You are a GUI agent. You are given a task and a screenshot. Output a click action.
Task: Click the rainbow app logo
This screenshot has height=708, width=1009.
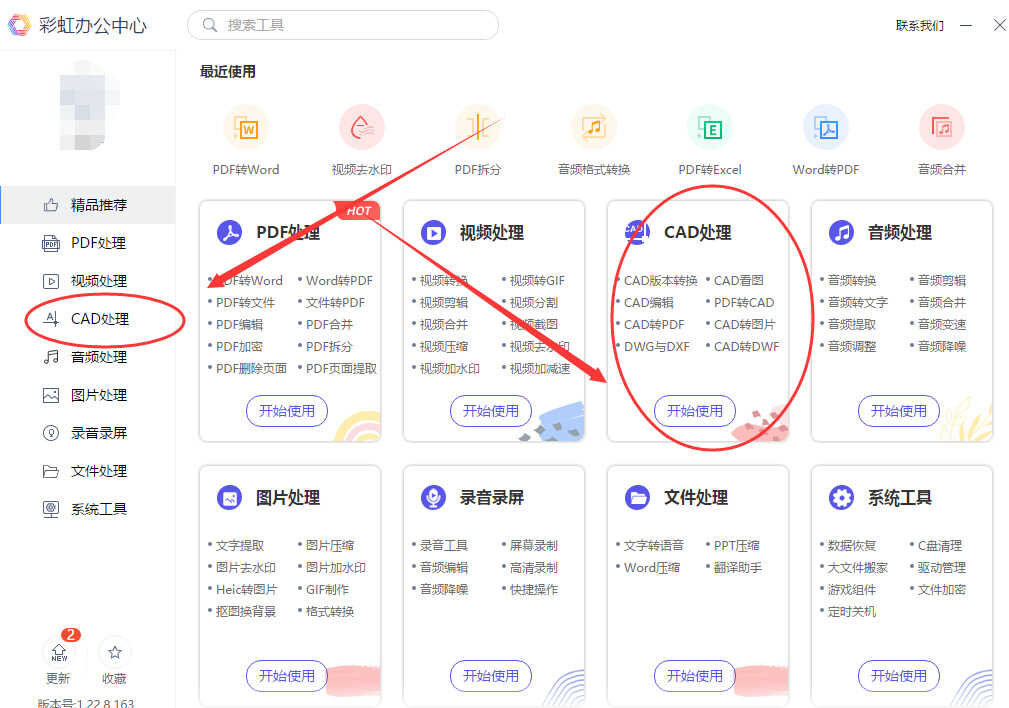click(19, 25)
